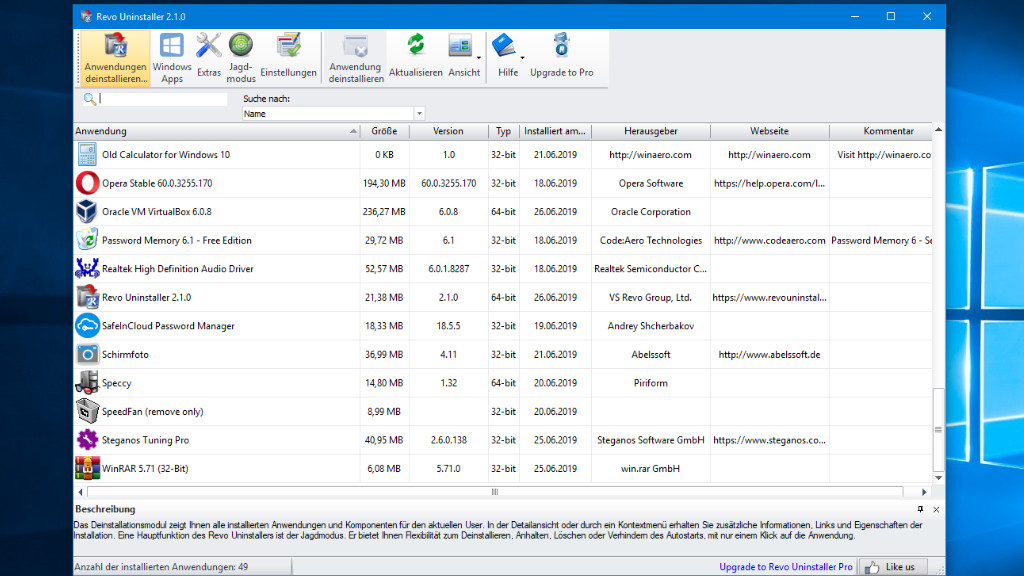Click the horizontal scrollbar of the list
Image resolution: width=1024 pixels, height=576 pixels.
click(494, 492)
